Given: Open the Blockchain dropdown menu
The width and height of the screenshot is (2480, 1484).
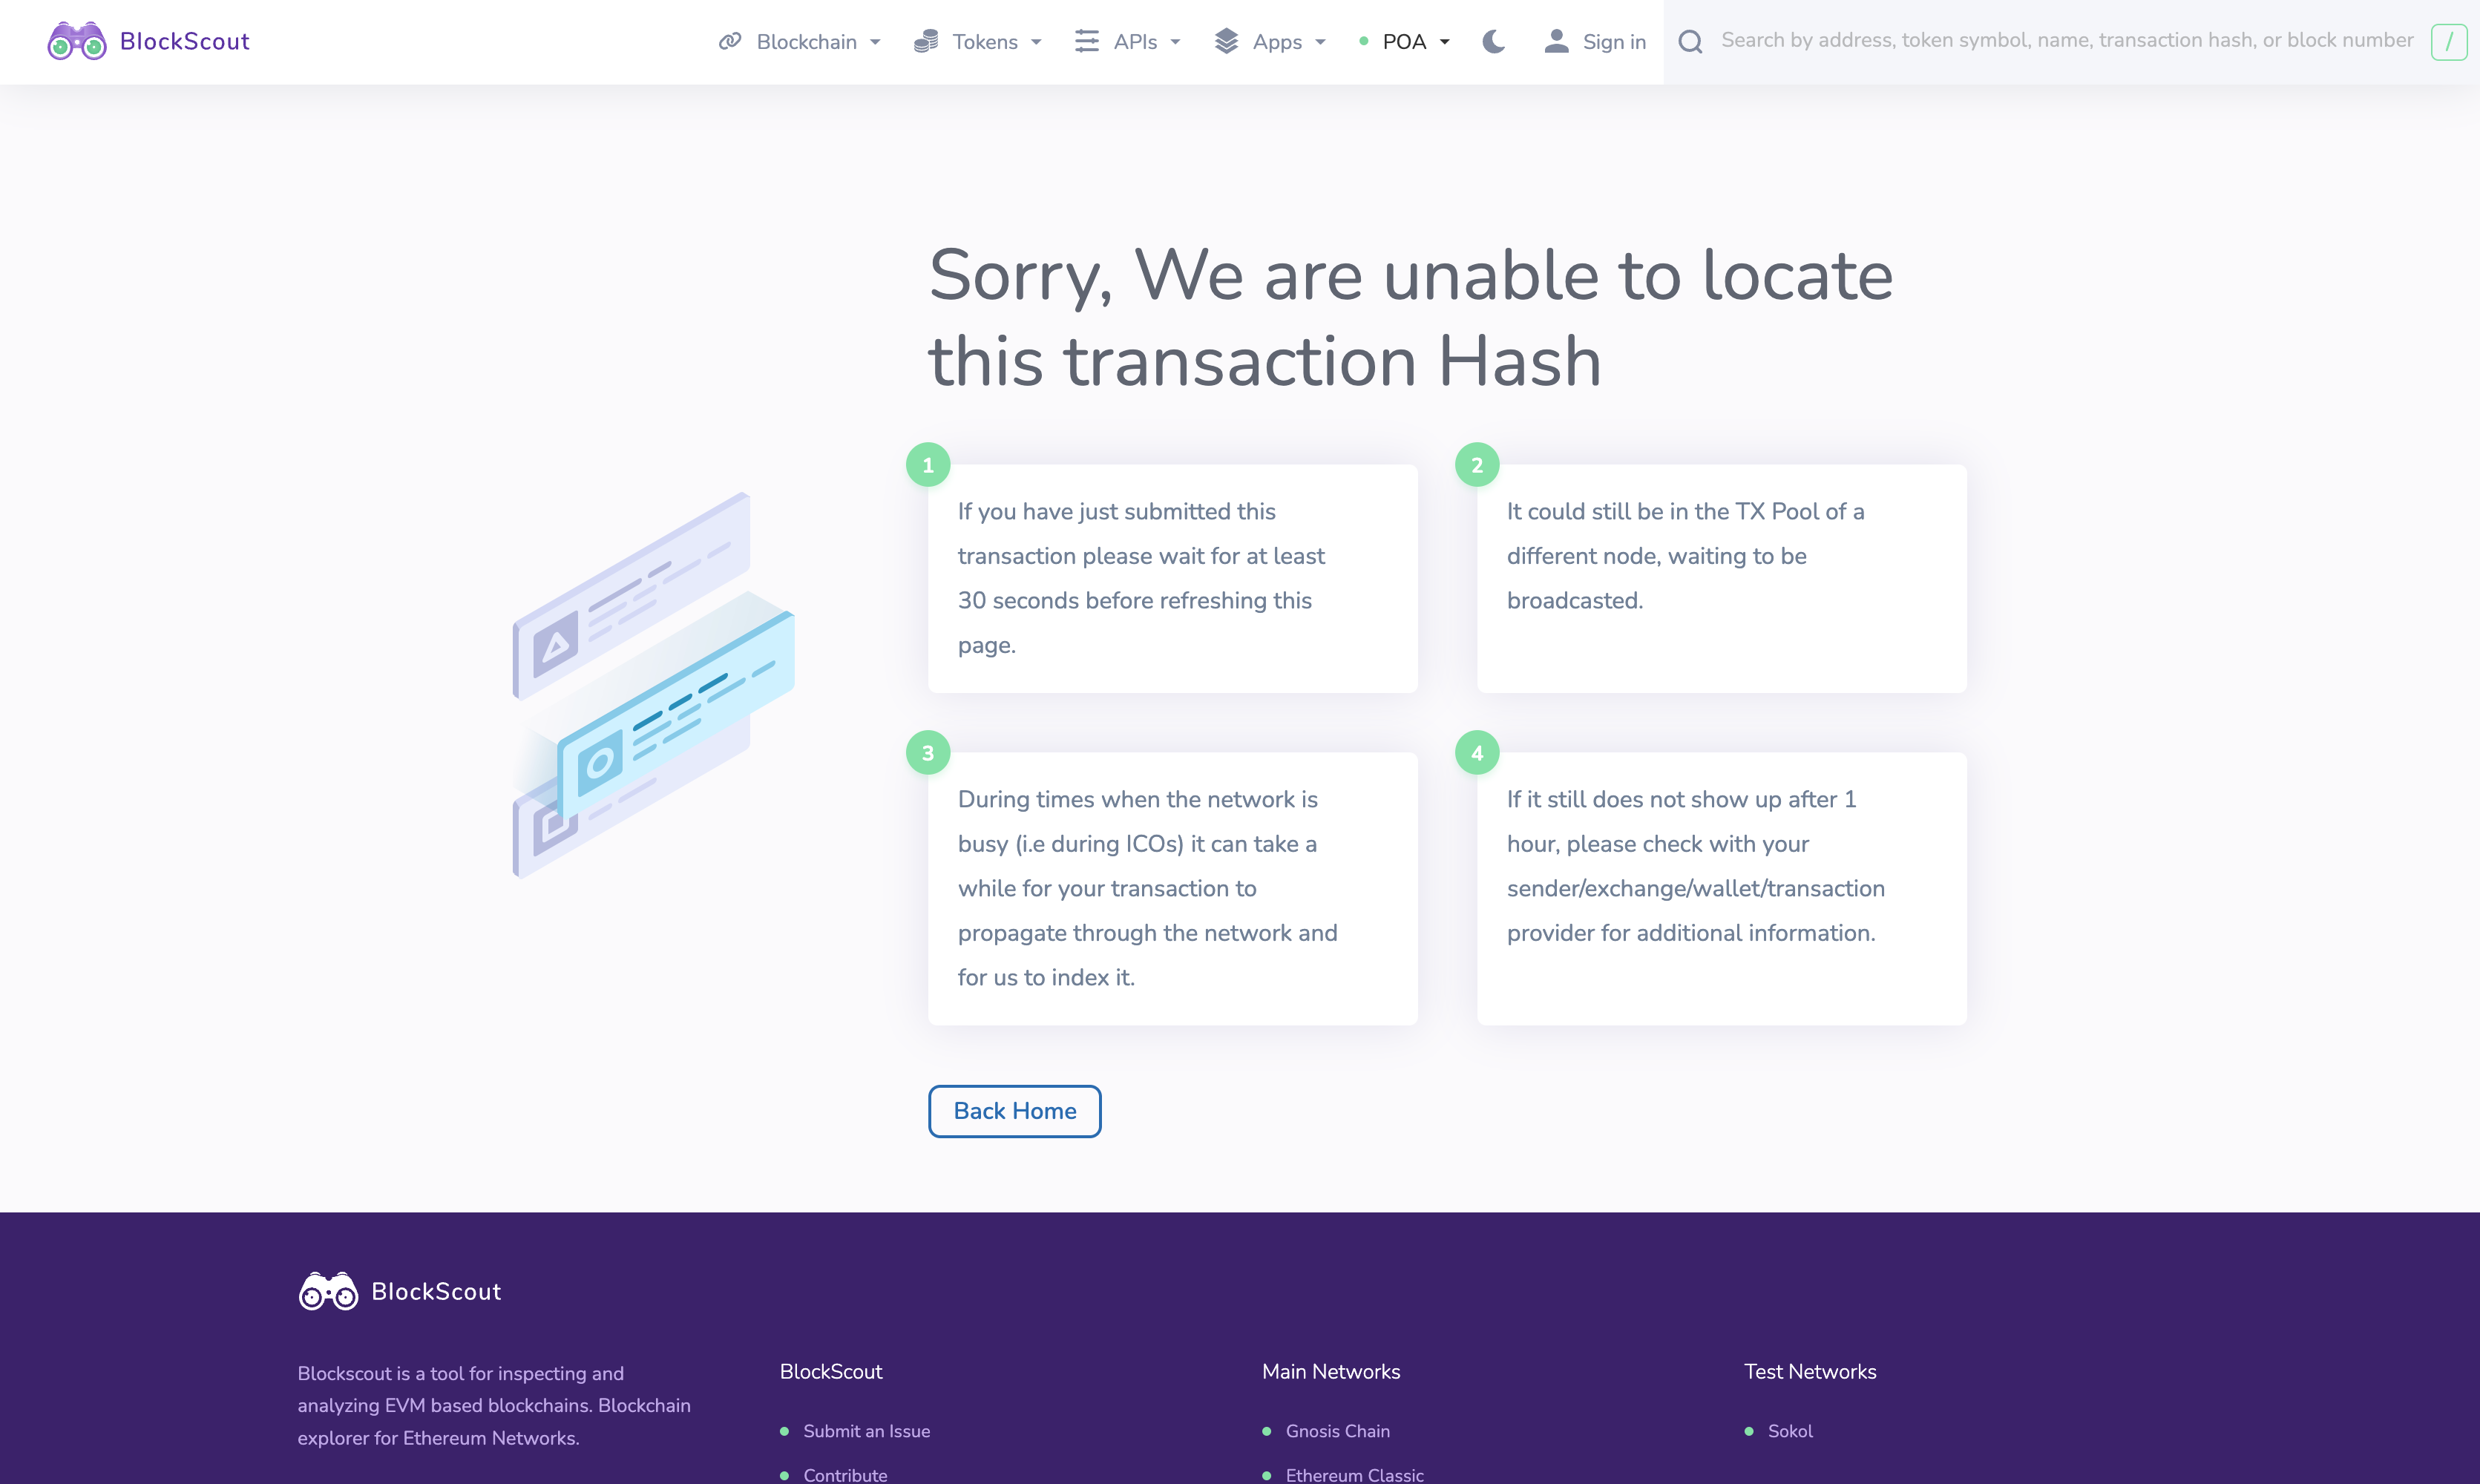Looking at the screenshot, I should point(800,41).
